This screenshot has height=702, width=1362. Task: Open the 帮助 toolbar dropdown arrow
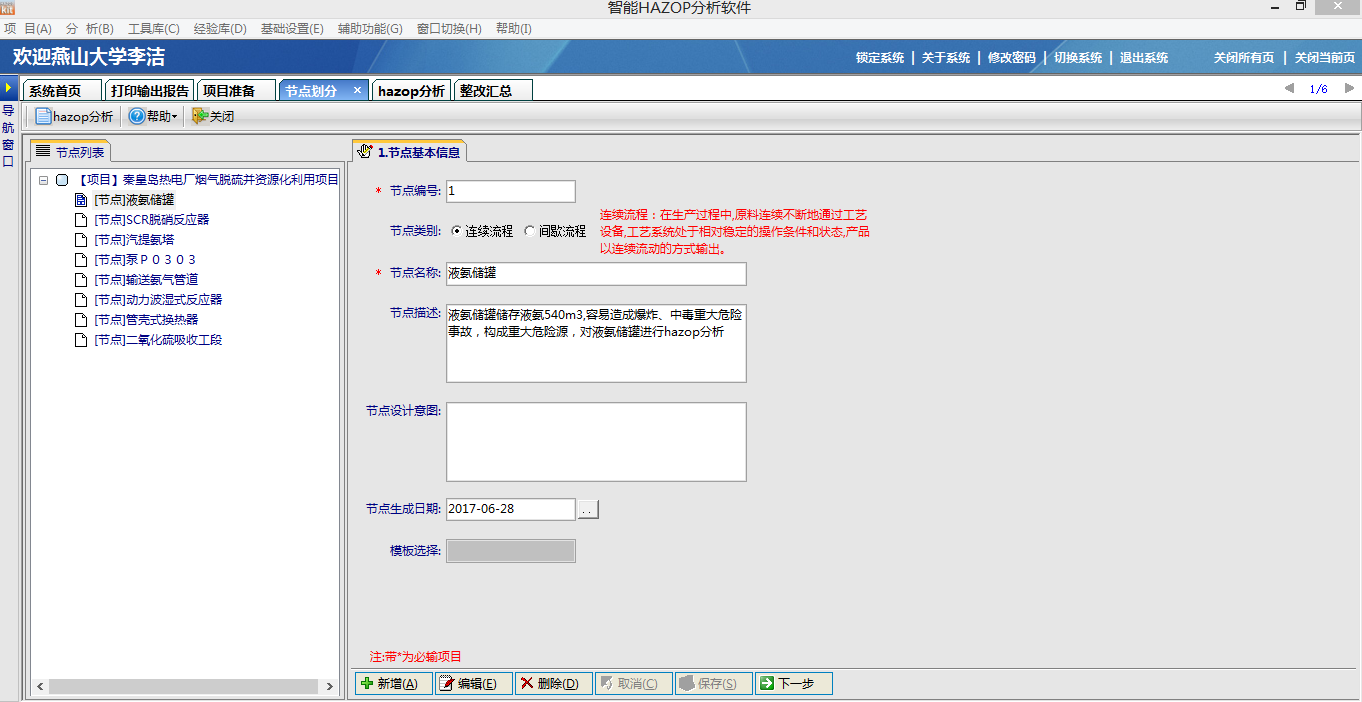coord(175,117)
